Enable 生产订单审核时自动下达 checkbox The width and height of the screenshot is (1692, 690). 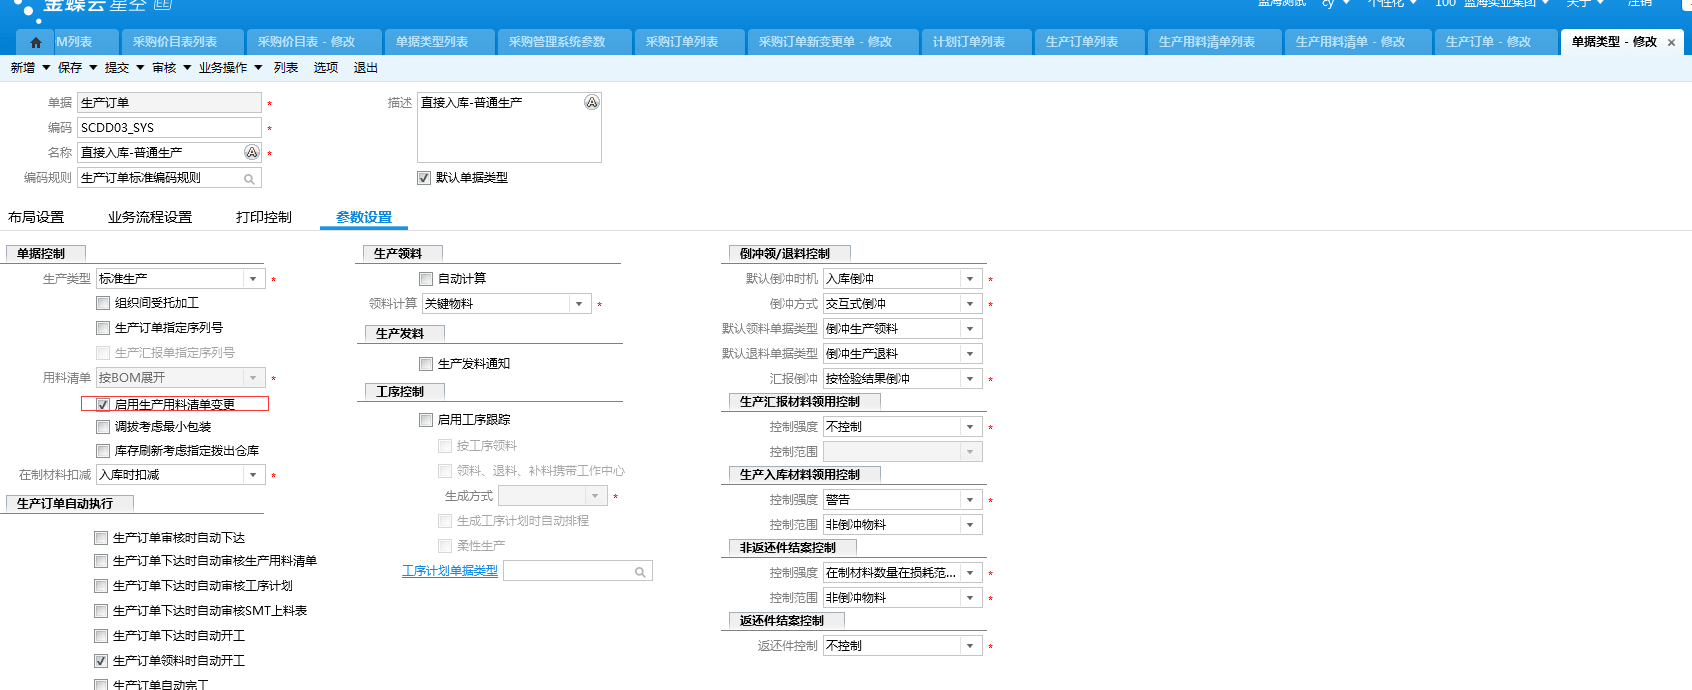(101, 538)
